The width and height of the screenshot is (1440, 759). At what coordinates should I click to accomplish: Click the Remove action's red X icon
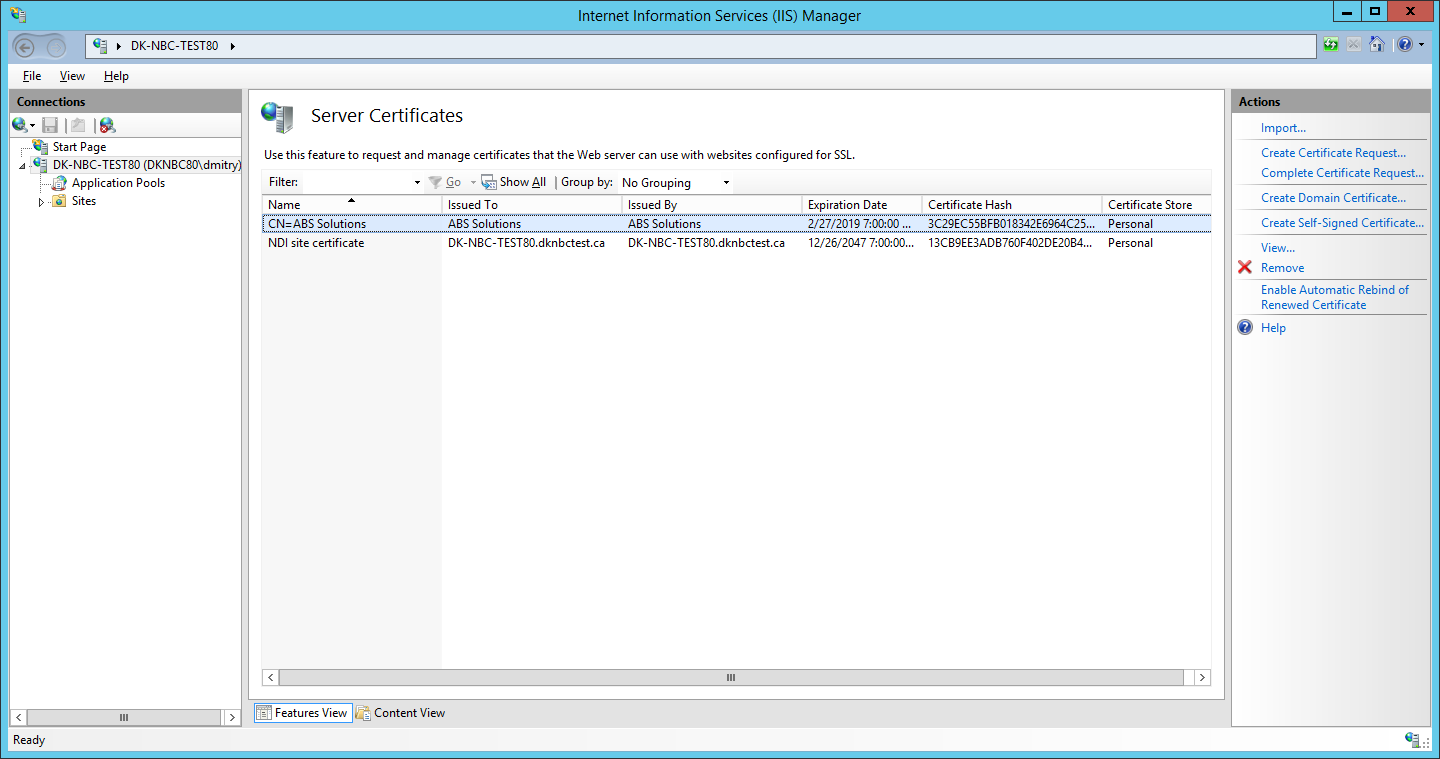[1243, 267]
